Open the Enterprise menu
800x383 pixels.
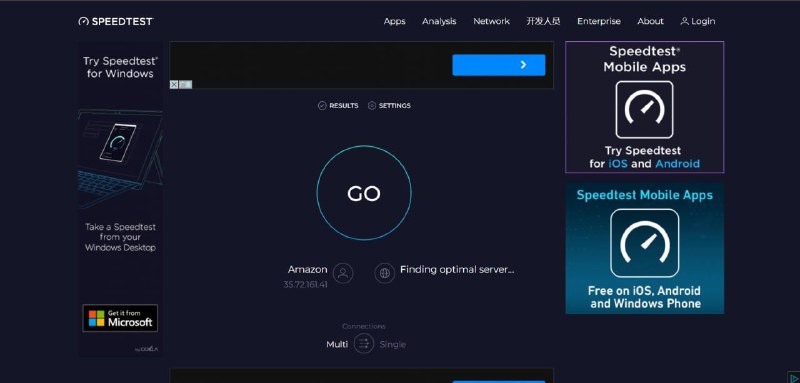[598, 21]
